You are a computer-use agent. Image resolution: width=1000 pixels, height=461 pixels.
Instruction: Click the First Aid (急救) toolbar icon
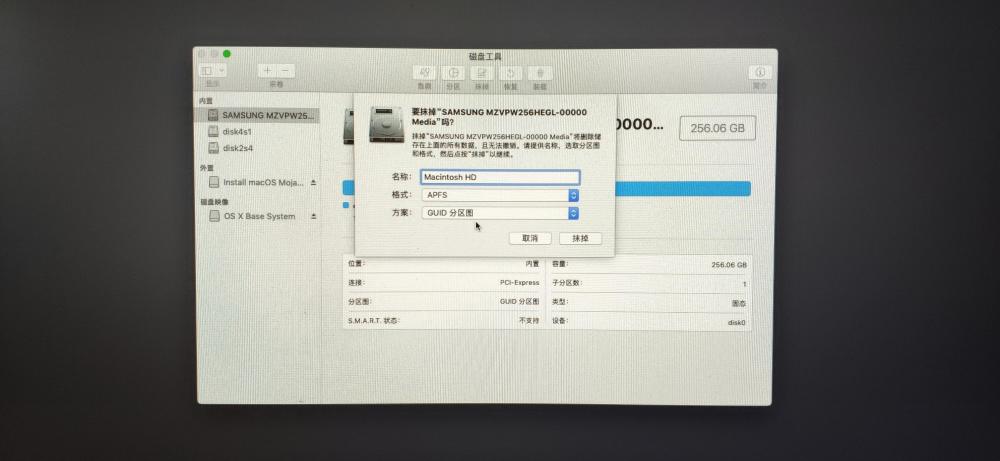point(424,73)
